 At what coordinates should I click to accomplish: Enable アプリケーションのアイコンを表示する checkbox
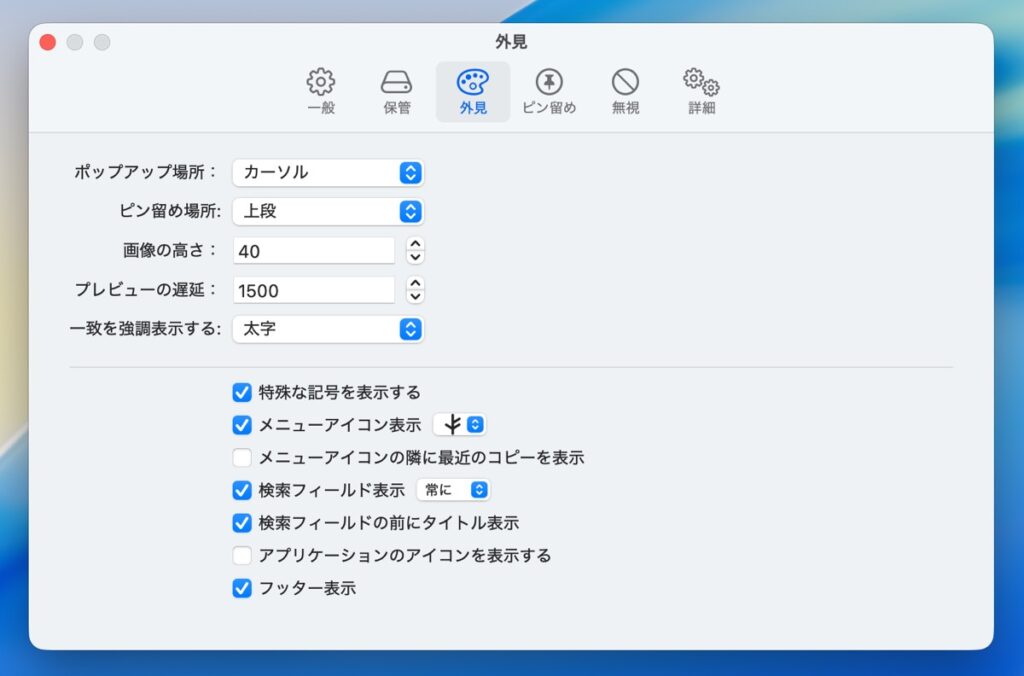(x=242, y=555)
